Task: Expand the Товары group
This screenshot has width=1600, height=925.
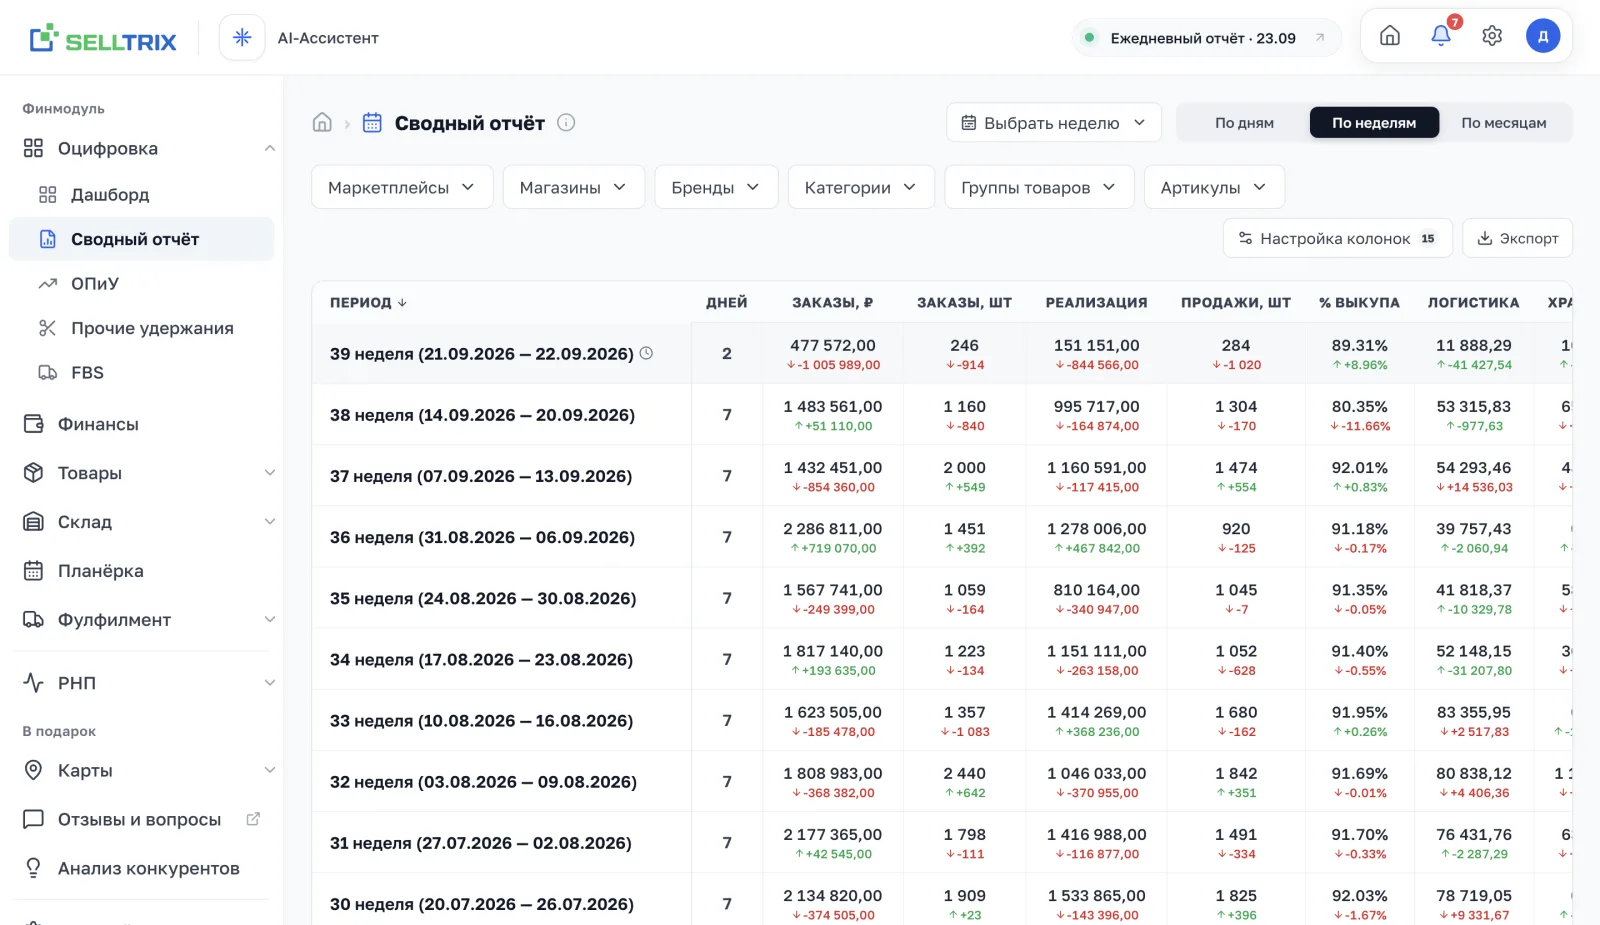Action: point(269,473)
